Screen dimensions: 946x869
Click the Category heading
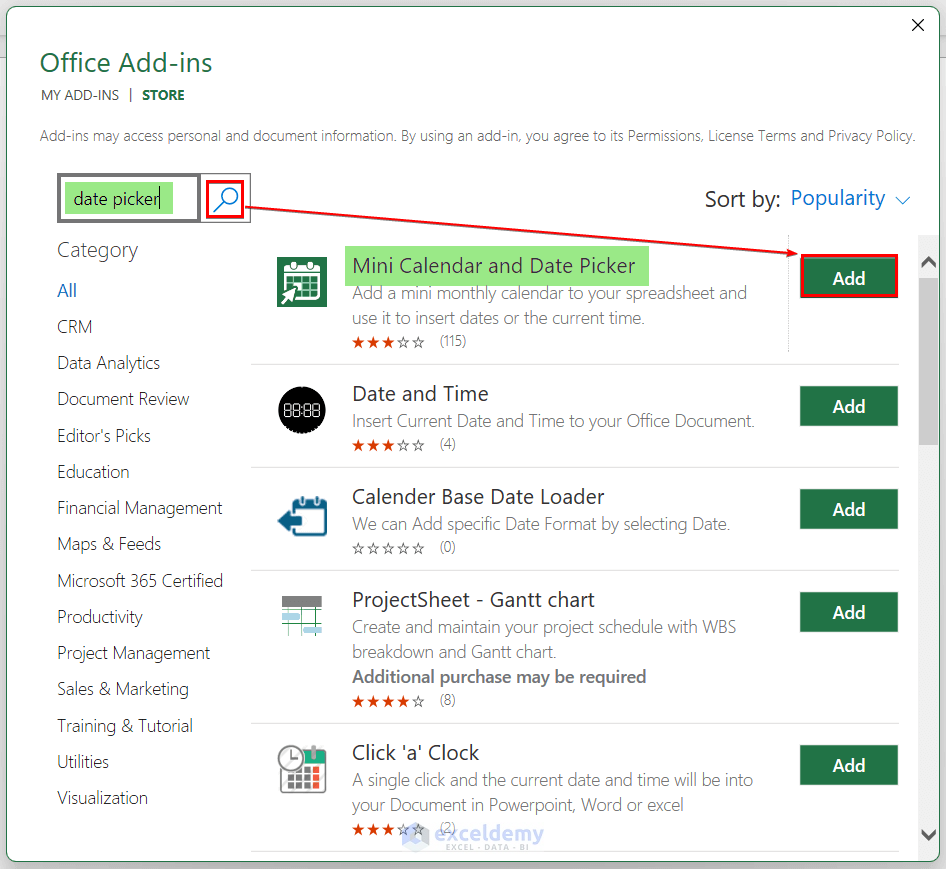click(97, 250)
